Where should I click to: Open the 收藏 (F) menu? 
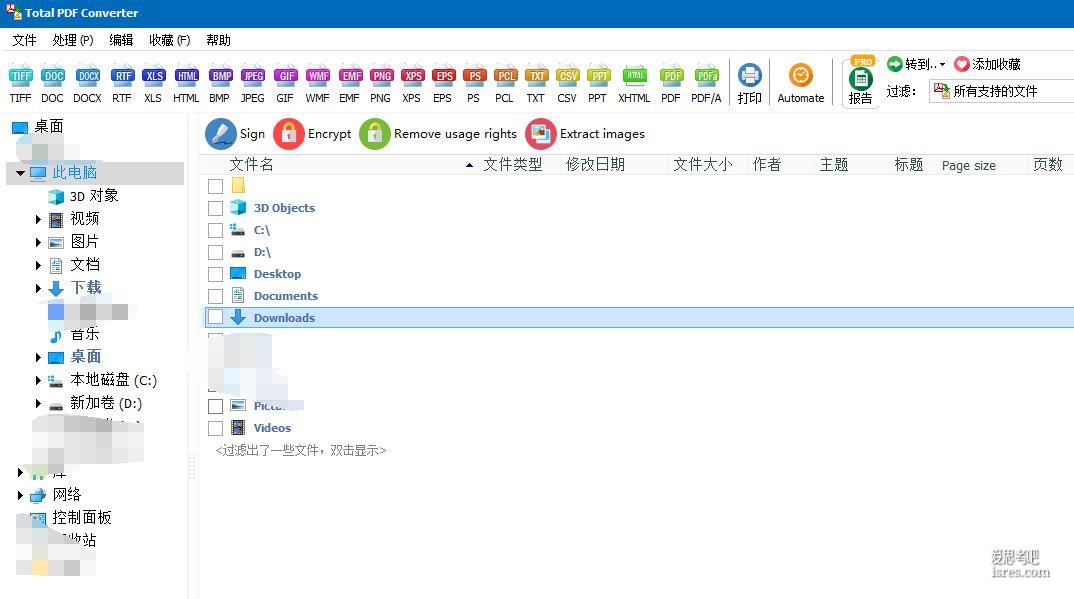pos(169,40)
